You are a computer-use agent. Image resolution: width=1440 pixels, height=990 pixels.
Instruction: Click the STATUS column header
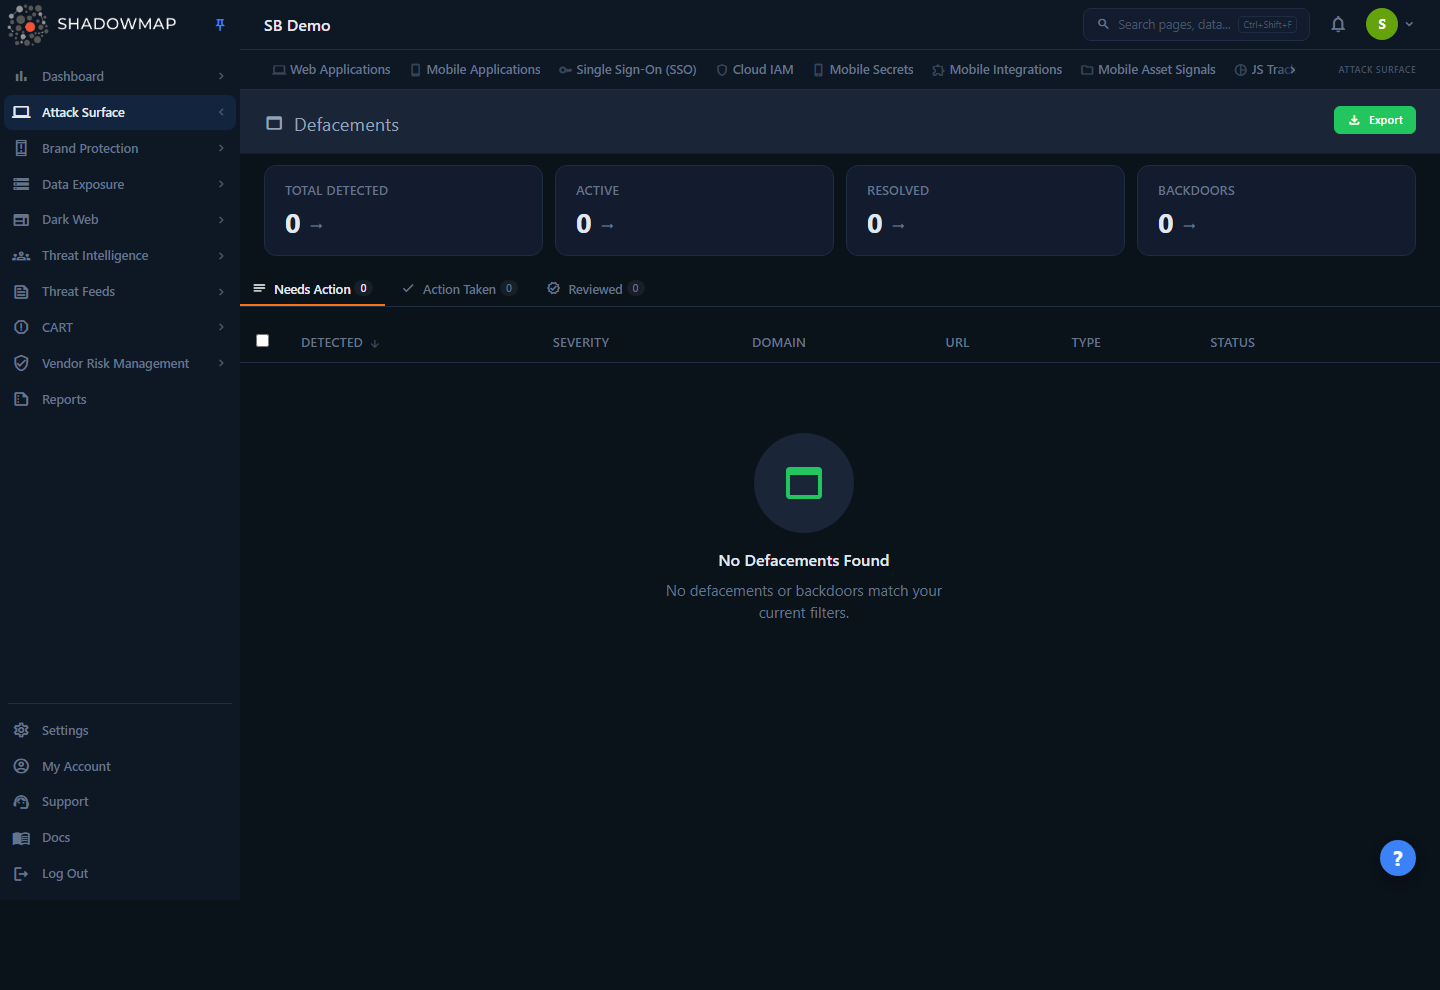(x=1232, y=343)
